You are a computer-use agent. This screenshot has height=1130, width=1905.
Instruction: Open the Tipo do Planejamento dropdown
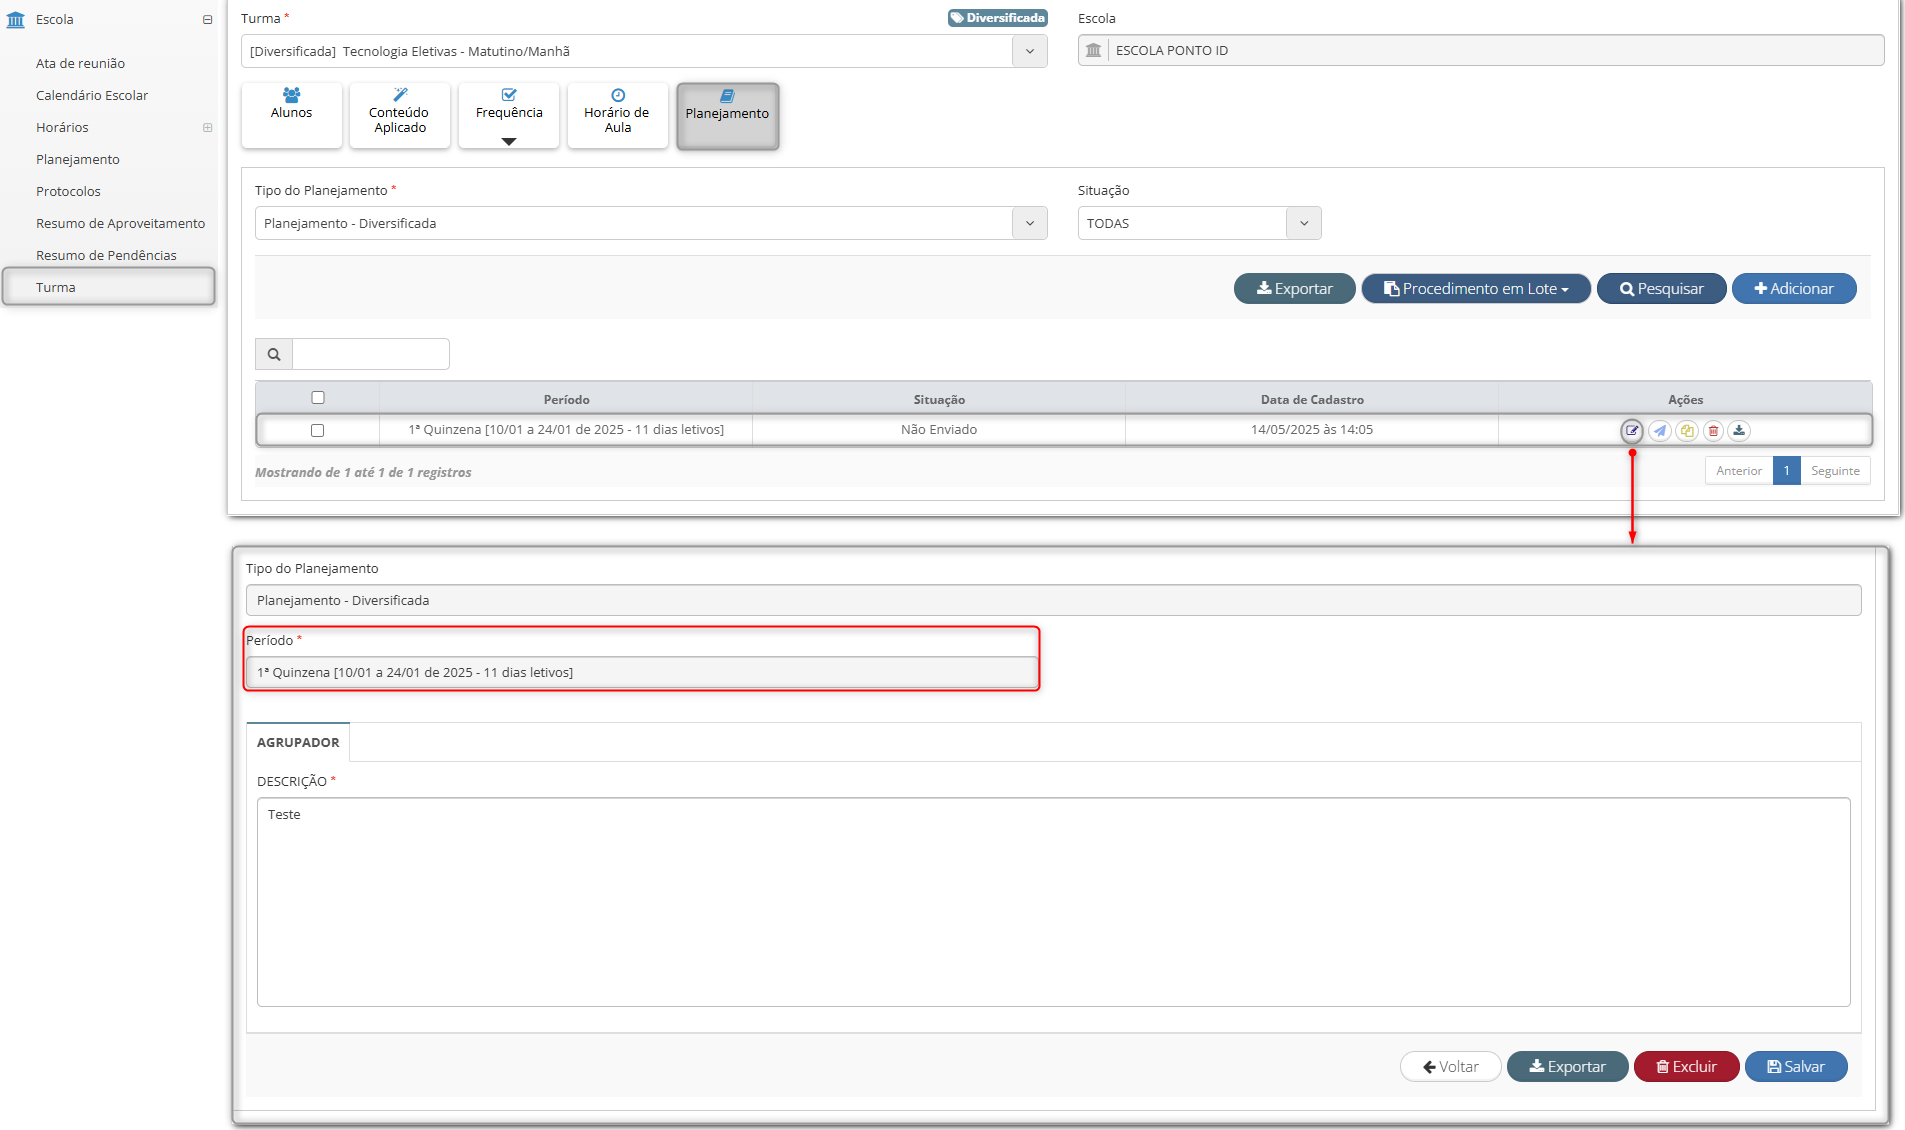pos(1030,223)
